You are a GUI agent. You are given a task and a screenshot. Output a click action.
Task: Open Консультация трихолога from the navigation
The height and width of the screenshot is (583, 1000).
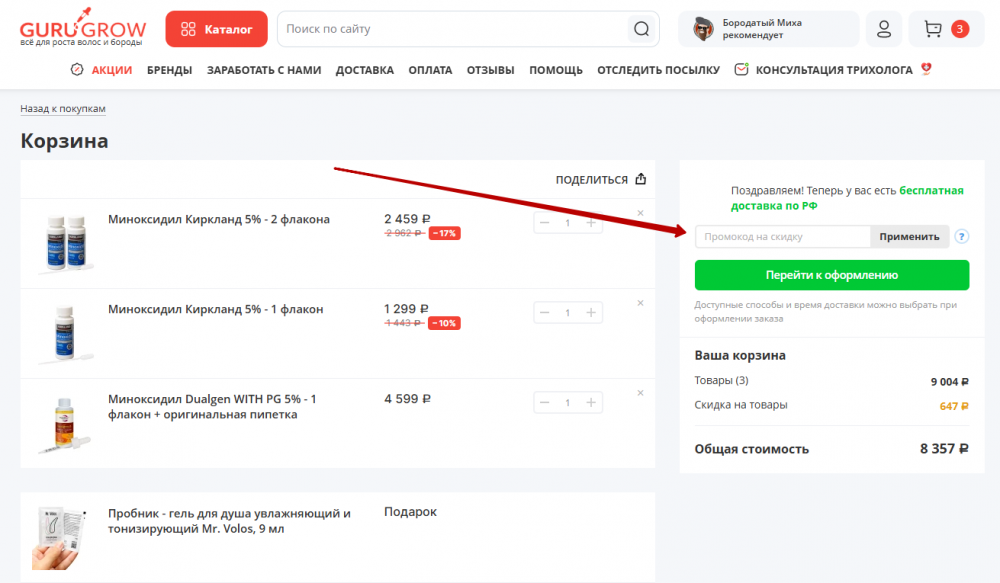tap(833, 70)
